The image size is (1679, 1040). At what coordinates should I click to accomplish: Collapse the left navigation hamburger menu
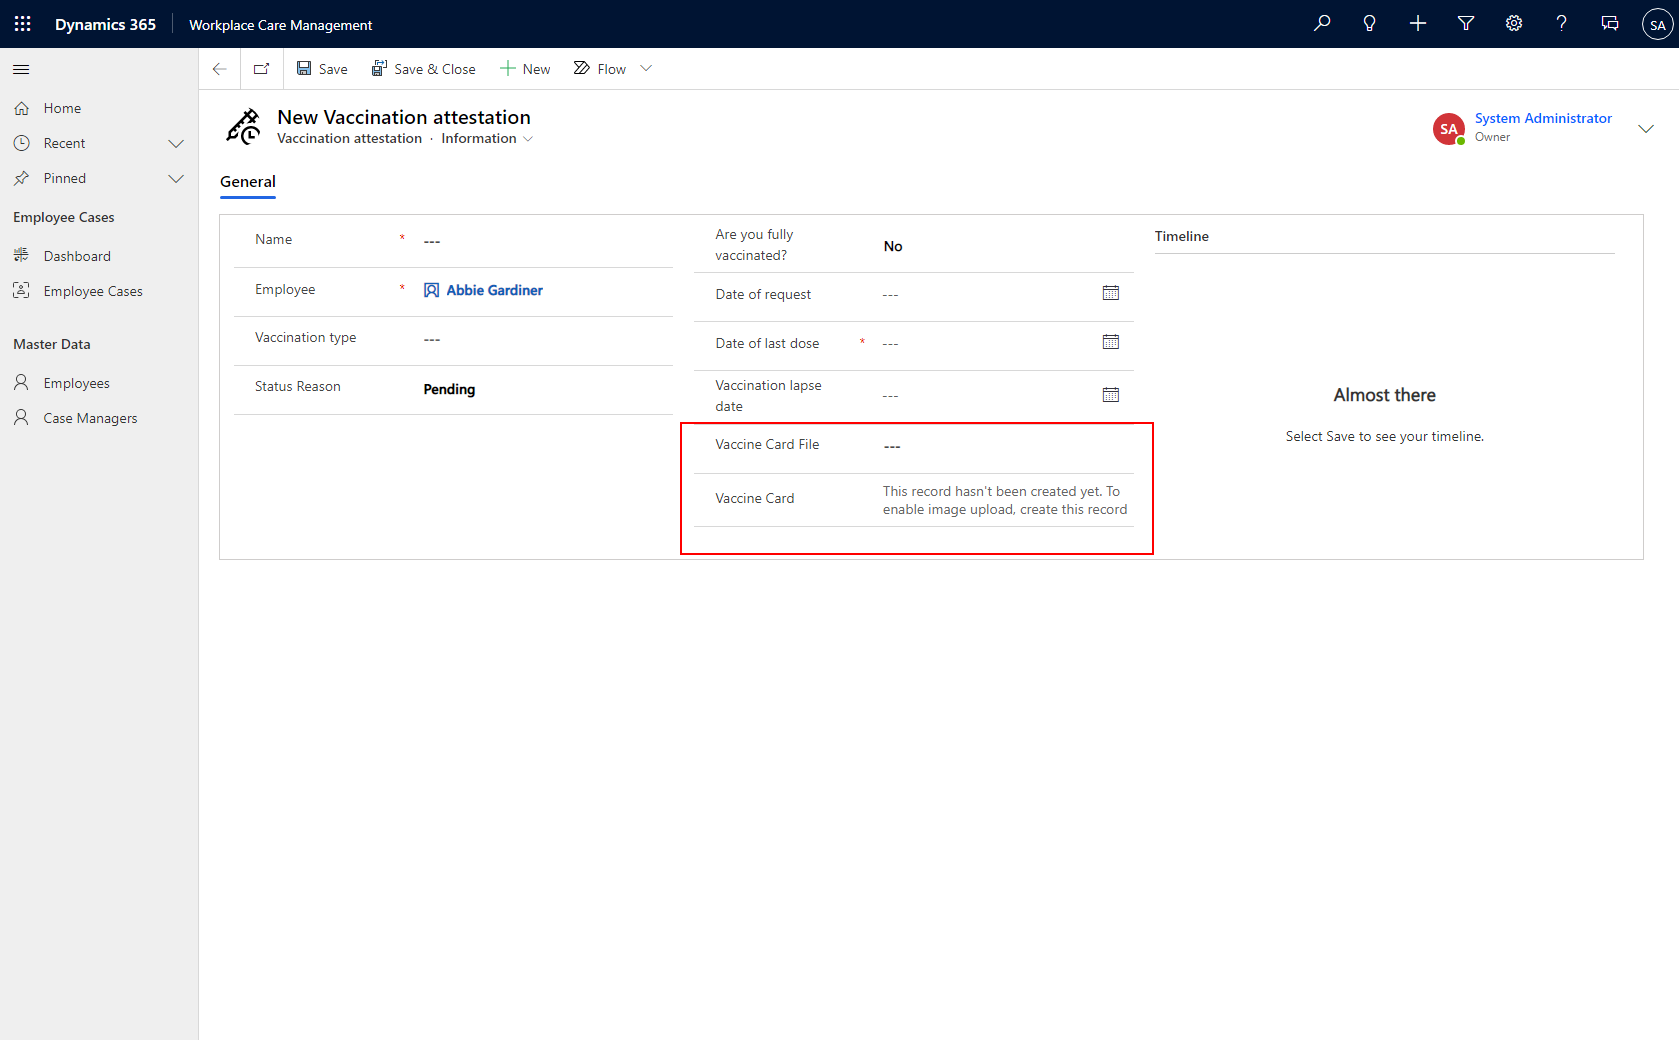coord(21,69)
